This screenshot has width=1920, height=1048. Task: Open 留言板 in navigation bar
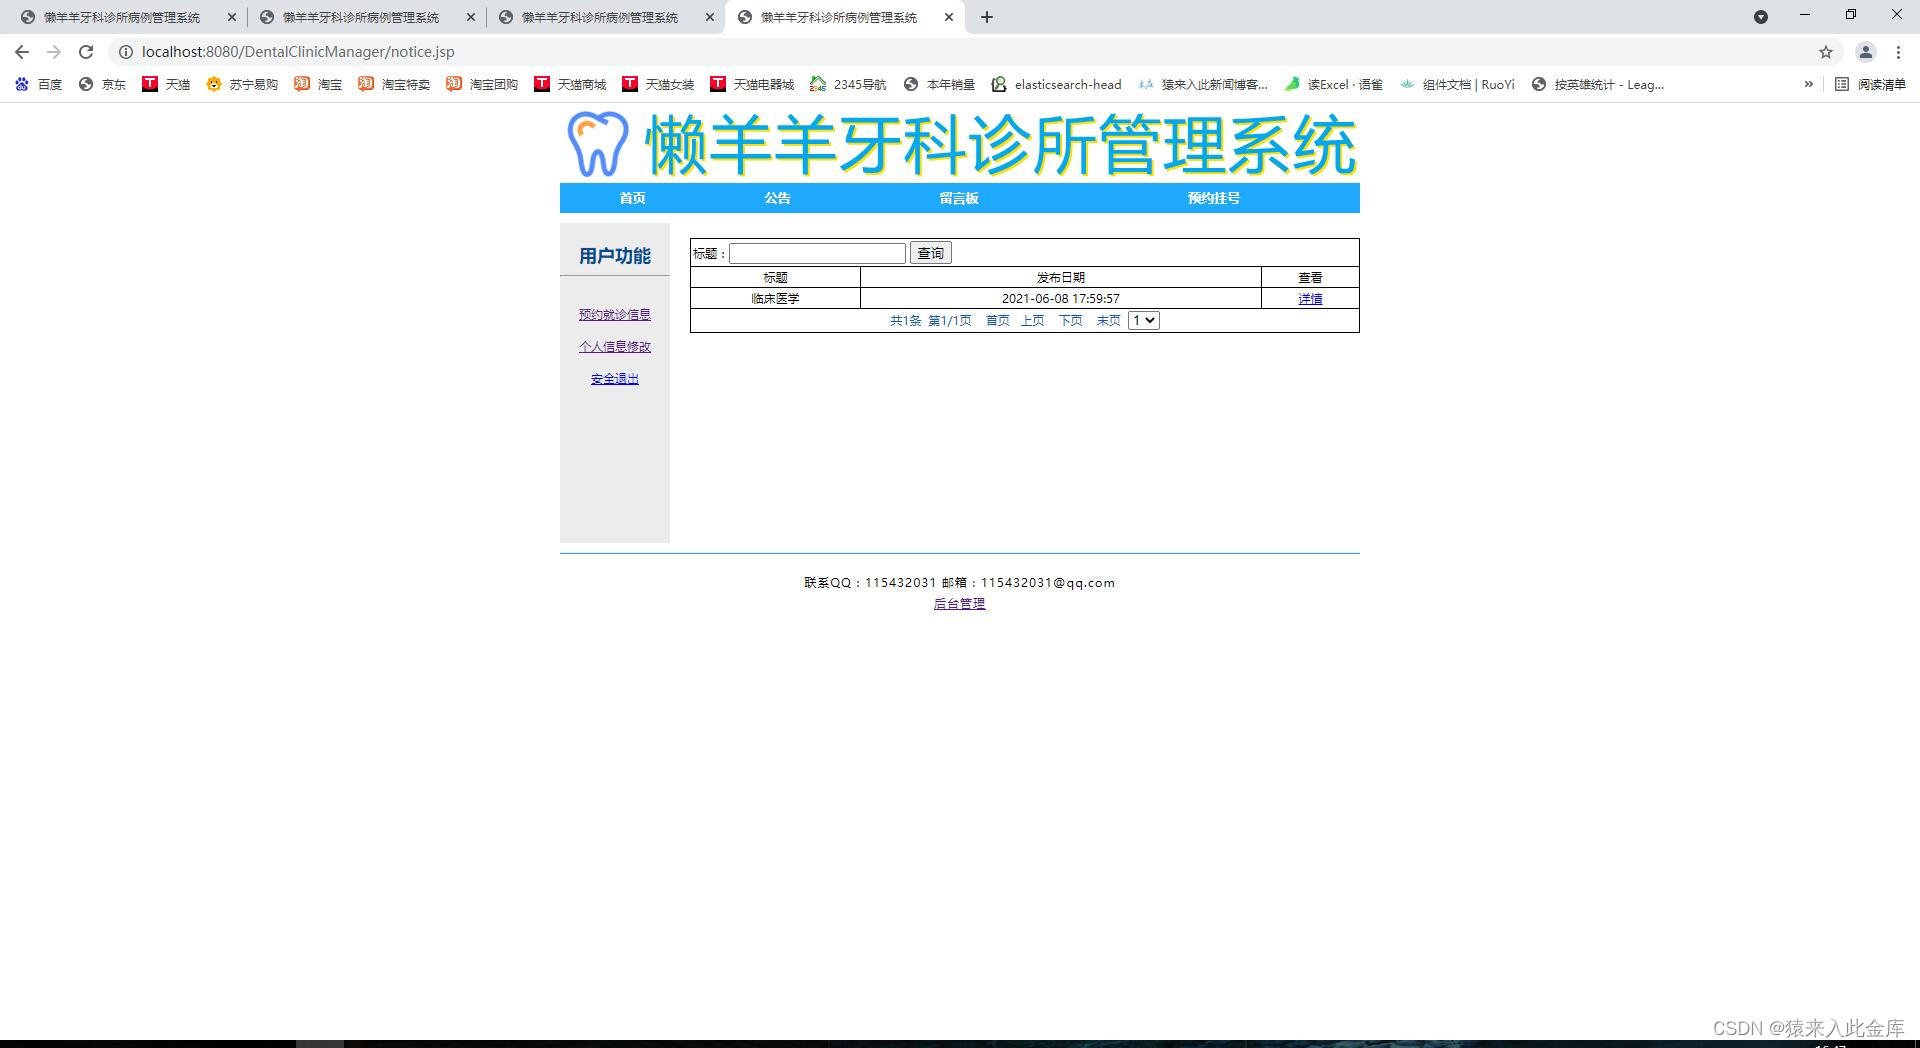pos(958,198)
